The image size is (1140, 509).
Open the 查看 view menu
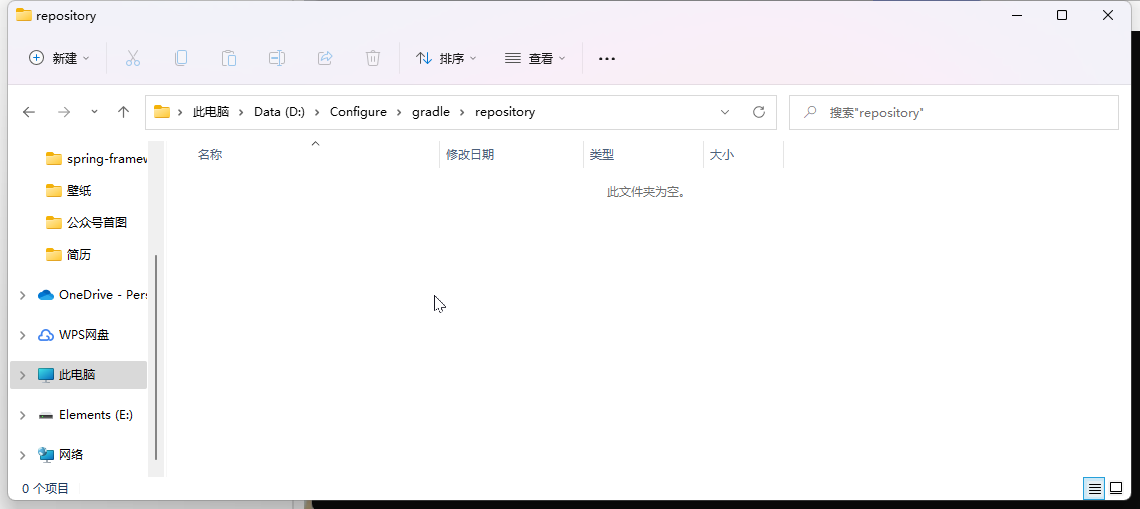click(535, 58)
